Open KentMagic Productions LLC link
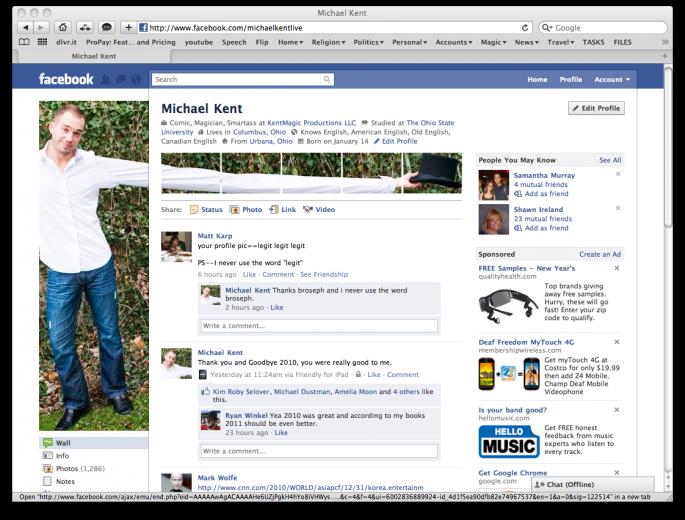Image resolution: width=685 pixels, height=520 pixels. coord(311,123)
